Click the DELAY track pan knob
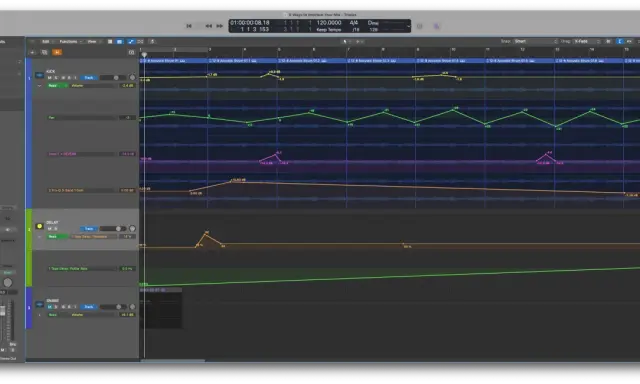Screen dimensions: 640x384 (x=132, y=229)
